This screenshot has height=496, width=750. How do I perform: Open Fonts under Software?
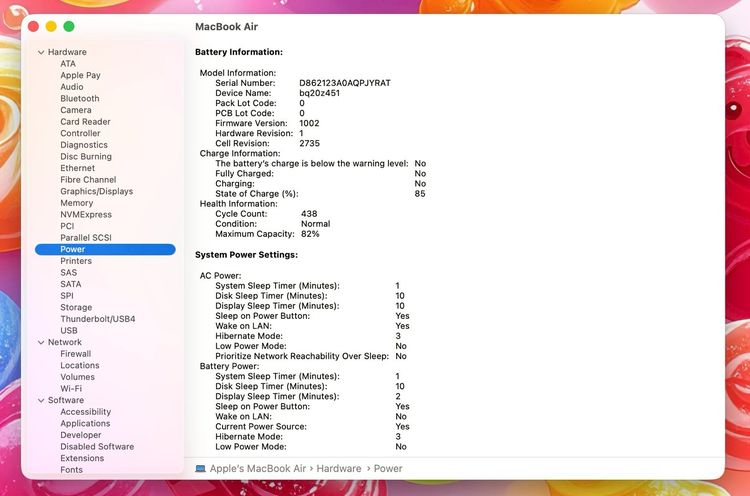pyautogui.click(x=71, y=470)
